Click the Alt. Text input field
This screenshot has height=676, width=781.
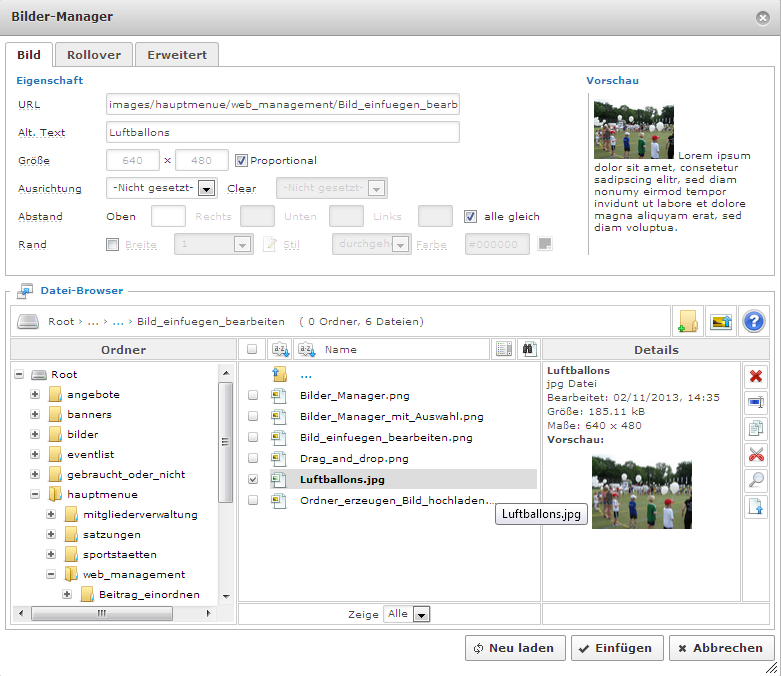coord(282,133)
